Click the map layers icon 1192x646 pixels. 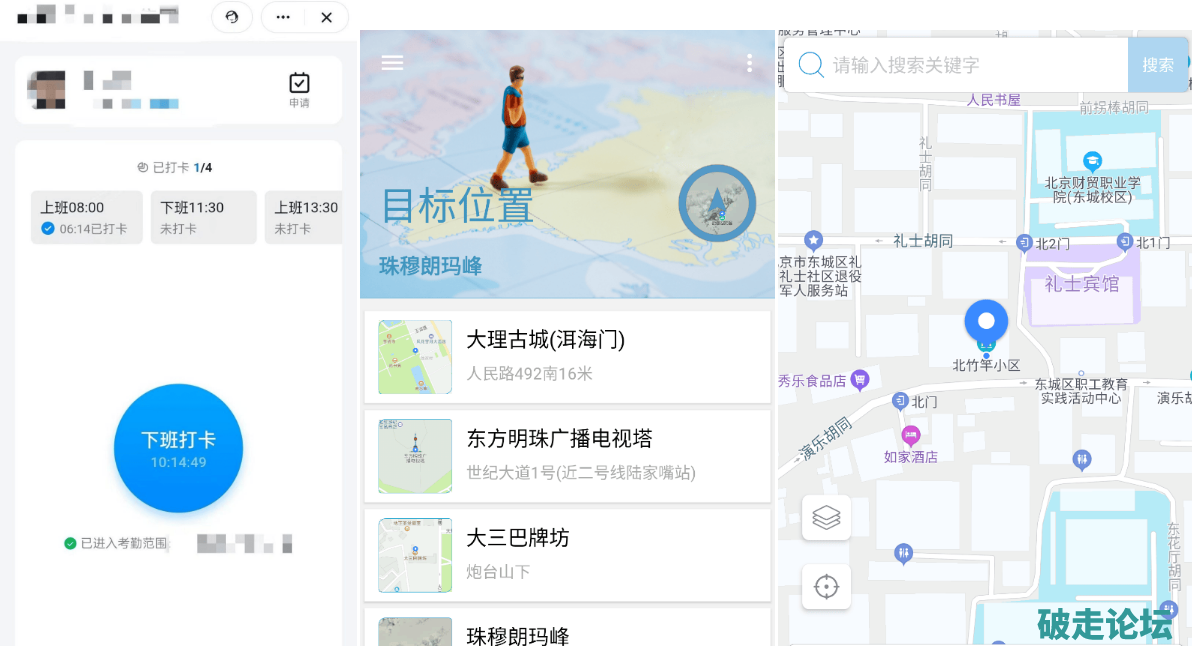click(x=826, y=518)
